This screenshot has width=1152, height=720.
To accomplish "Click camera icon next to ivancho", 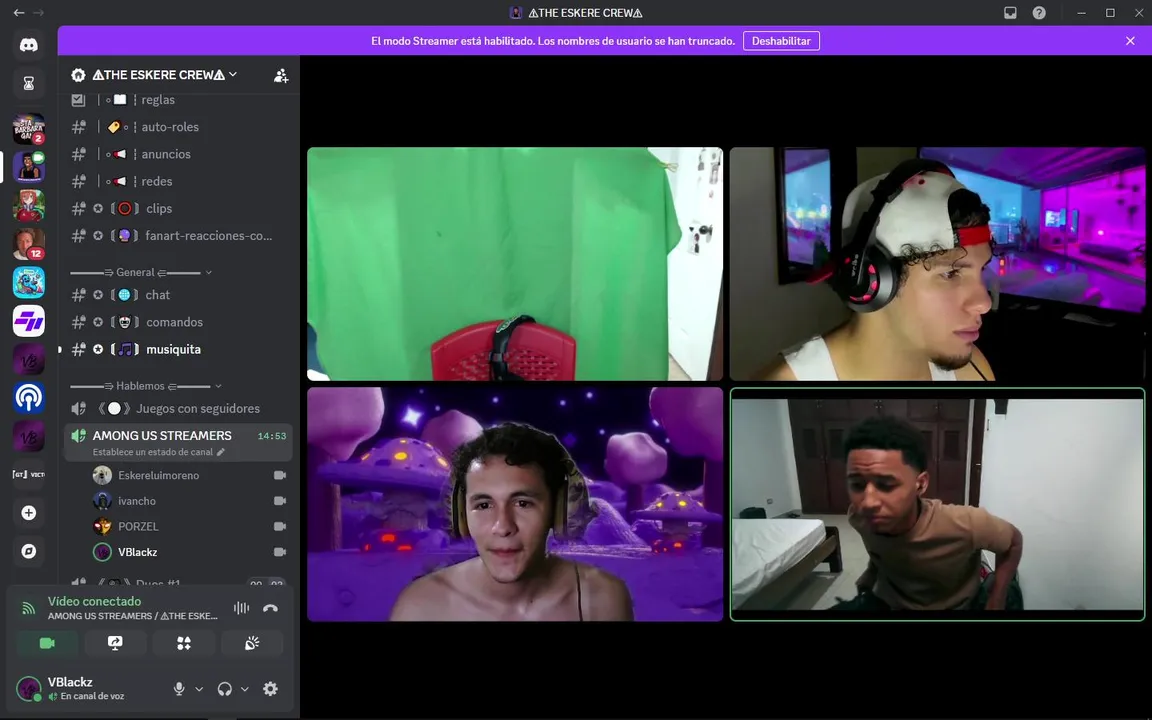I will 280,501.
